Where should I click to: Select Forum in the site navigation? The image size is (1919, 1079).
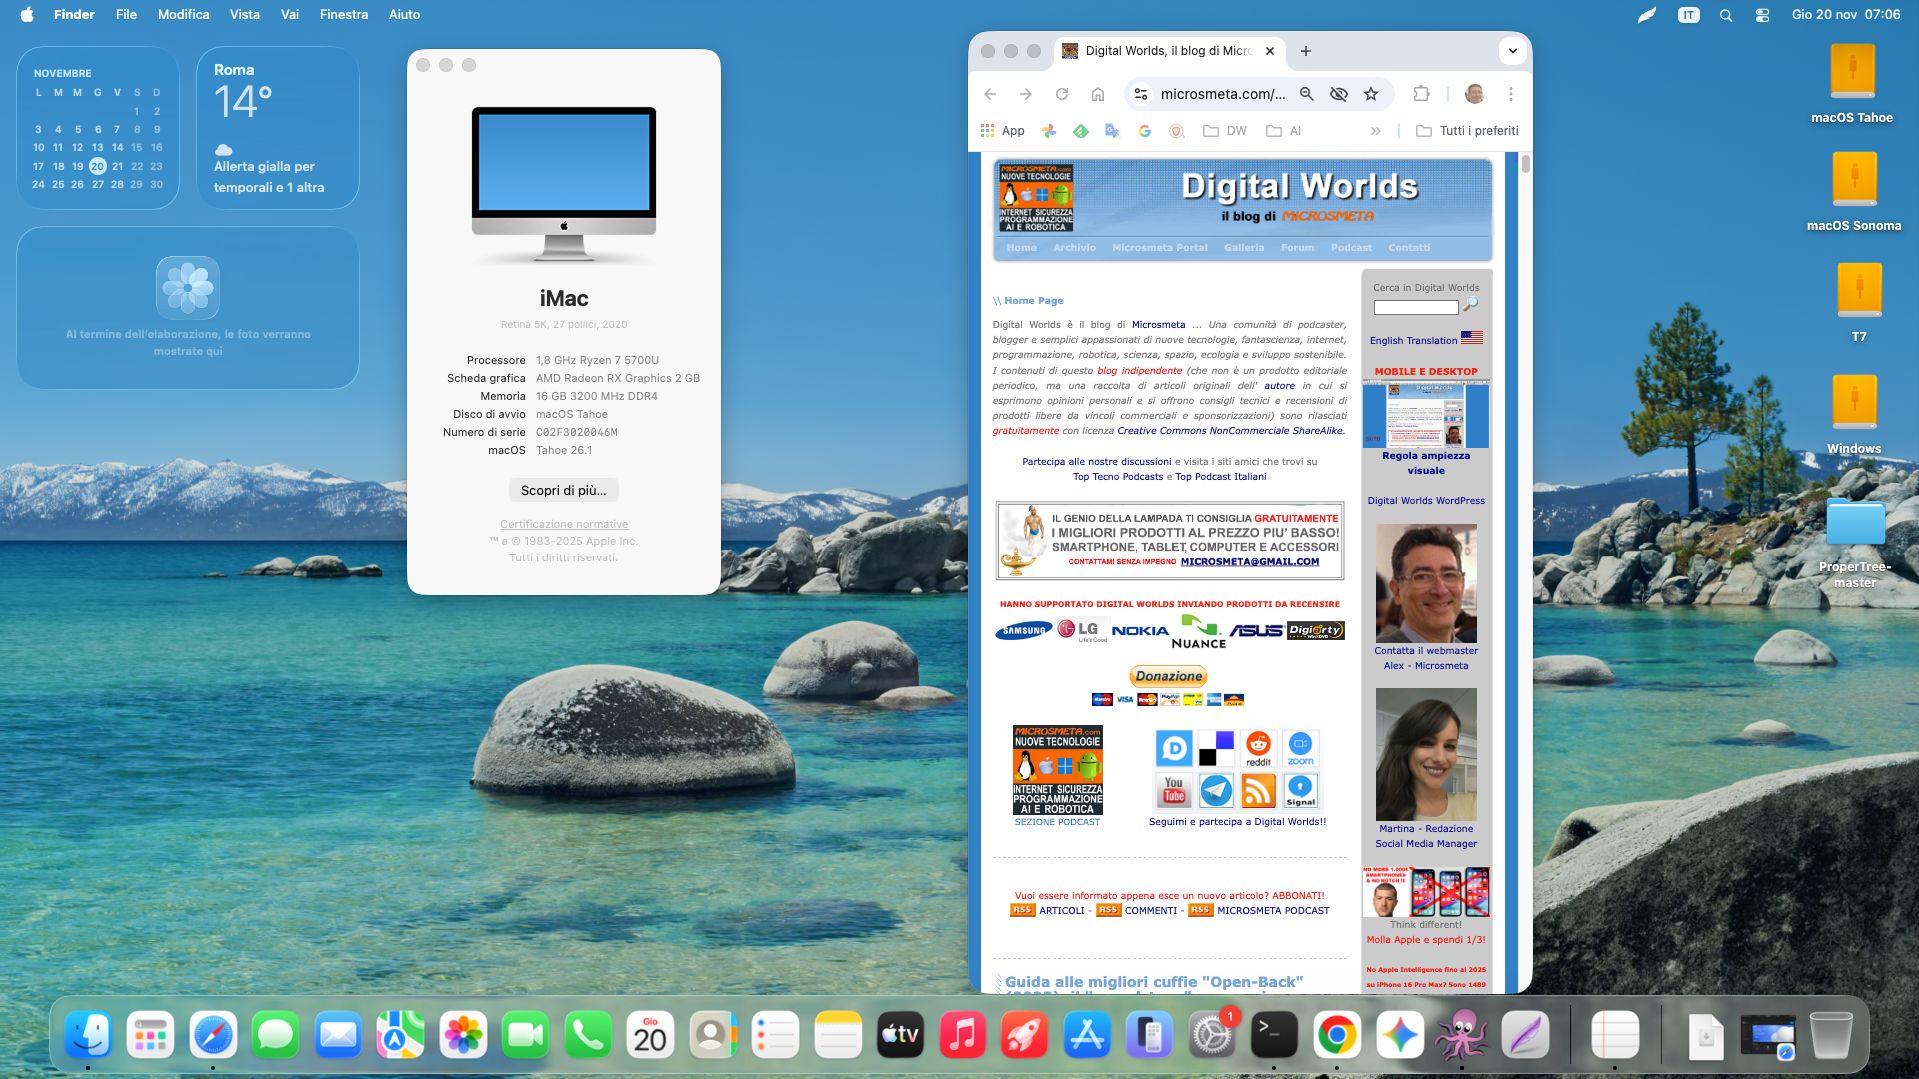pos(1297,247)
